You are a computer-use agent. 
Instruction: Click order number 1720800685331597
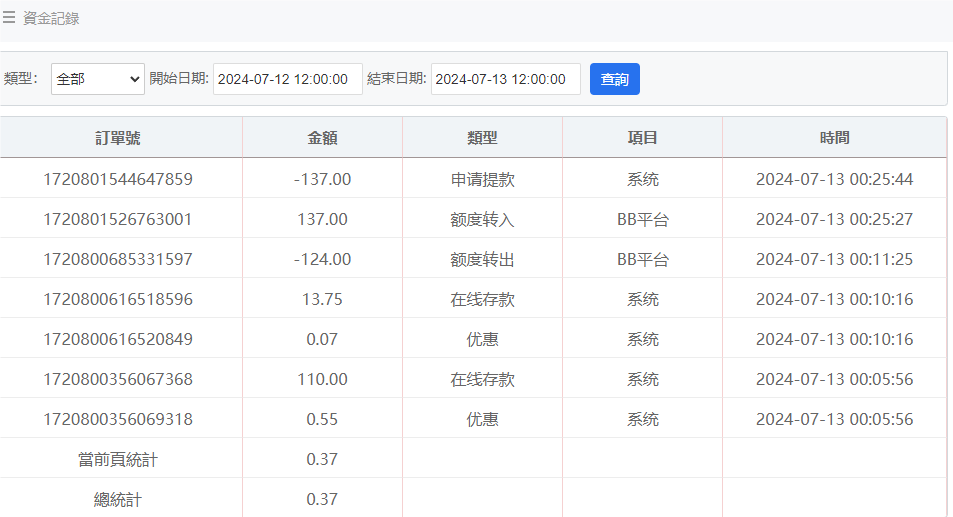(x=118, y=259)
